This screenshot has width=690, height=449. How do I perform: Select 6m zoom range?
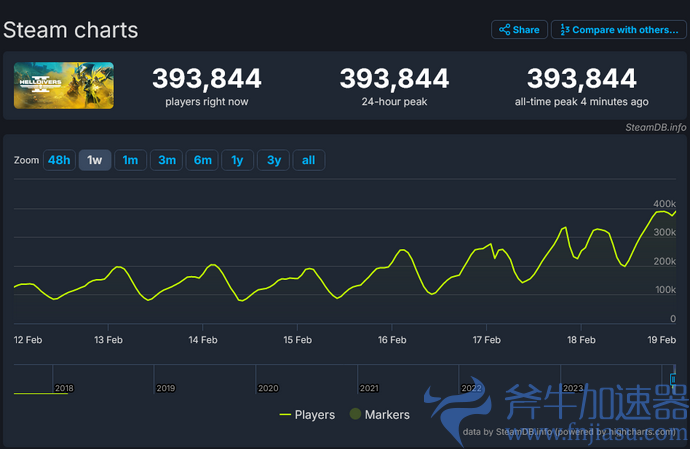(x=202, y=160)
